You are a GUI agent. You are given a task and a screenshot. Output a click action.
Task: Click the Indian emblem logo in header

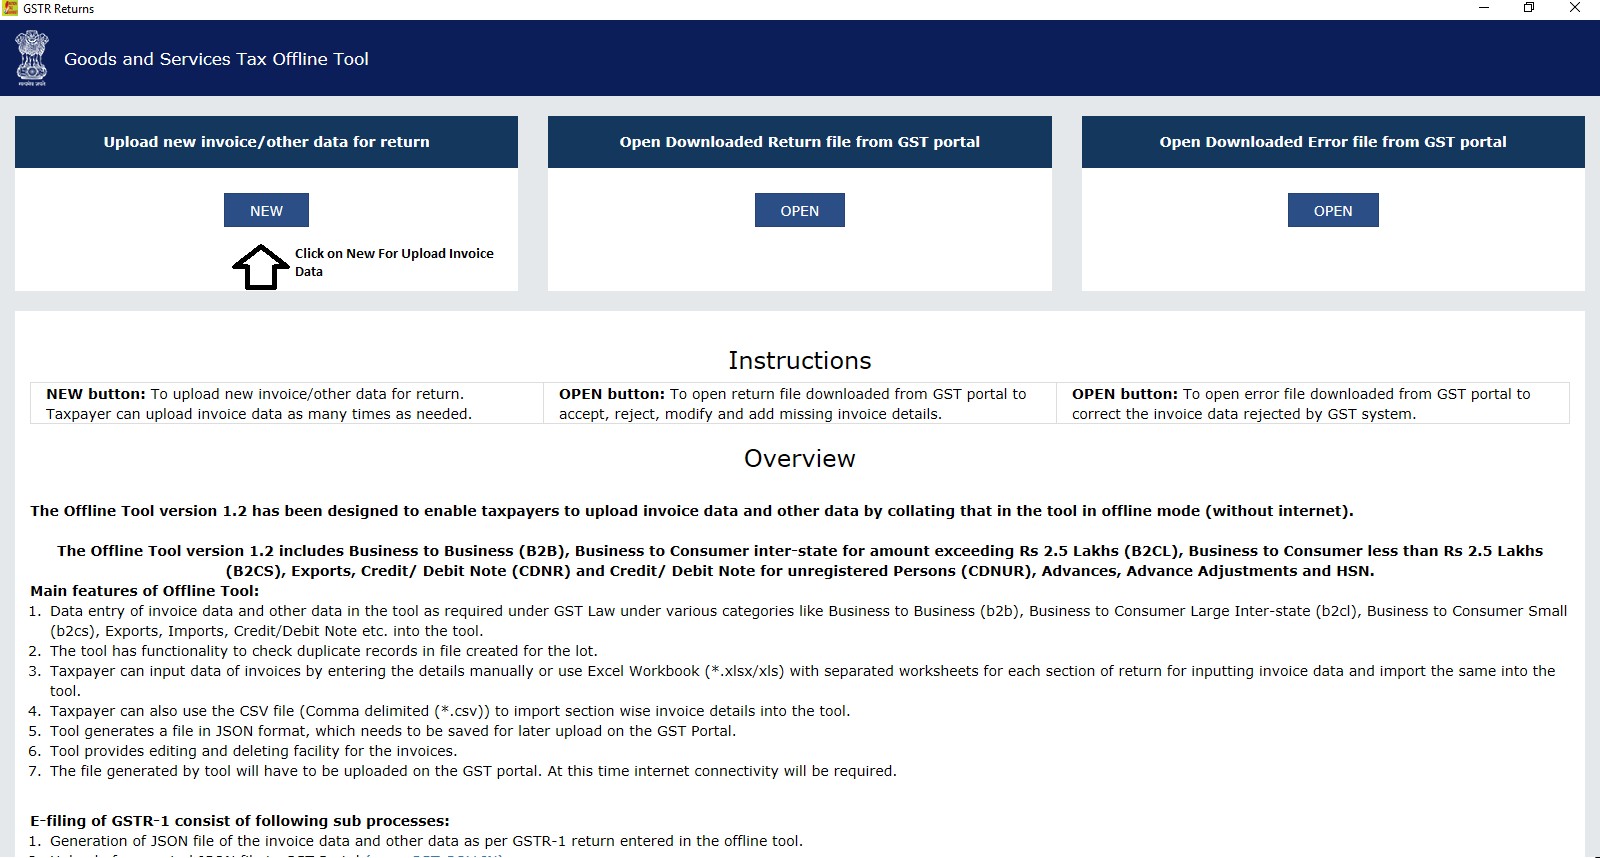[x=32, y=58]
